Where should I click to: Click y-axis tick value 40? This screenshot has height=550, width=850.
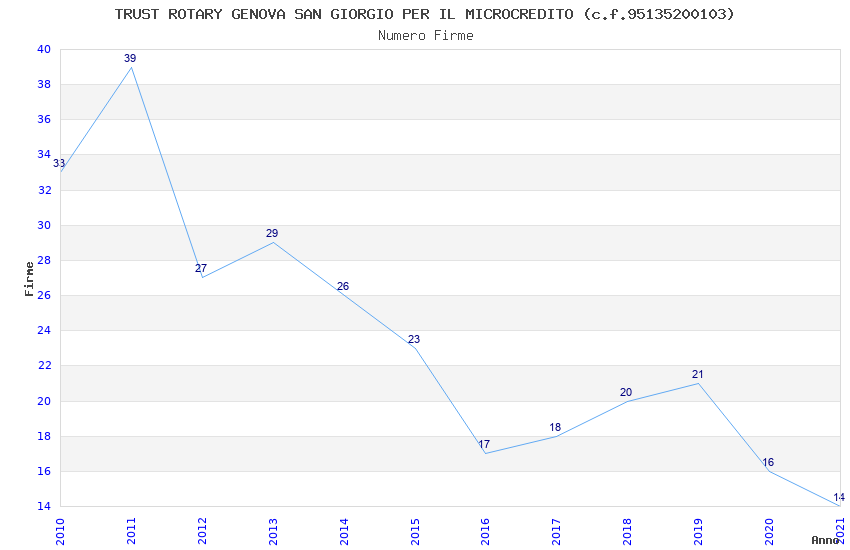pyautogui.click(x=44, y=49)
